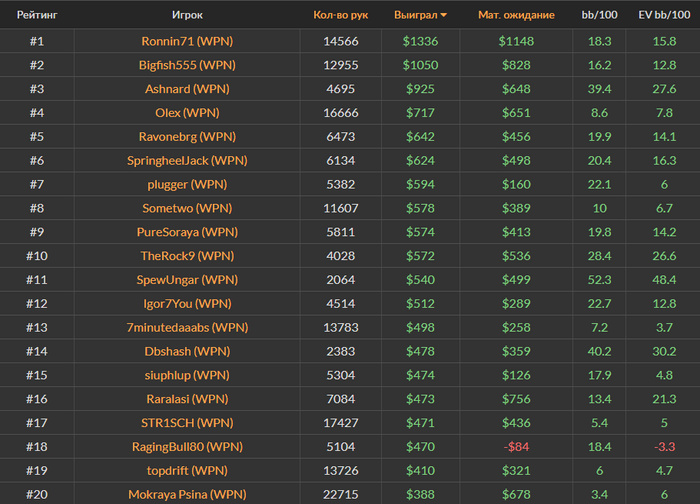Open player Ronnin71 (WPN) profile

click(x=187, y=41)
